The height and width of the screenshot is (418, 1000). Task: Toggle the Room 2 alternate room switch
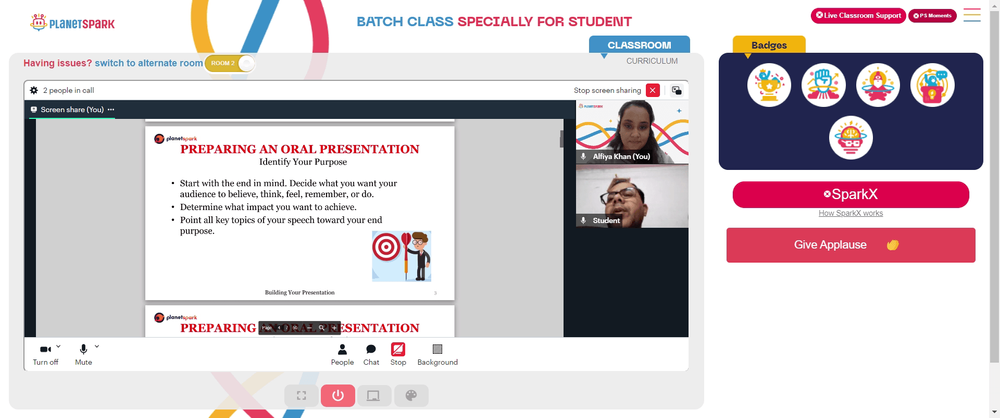(x=230, y=63)
